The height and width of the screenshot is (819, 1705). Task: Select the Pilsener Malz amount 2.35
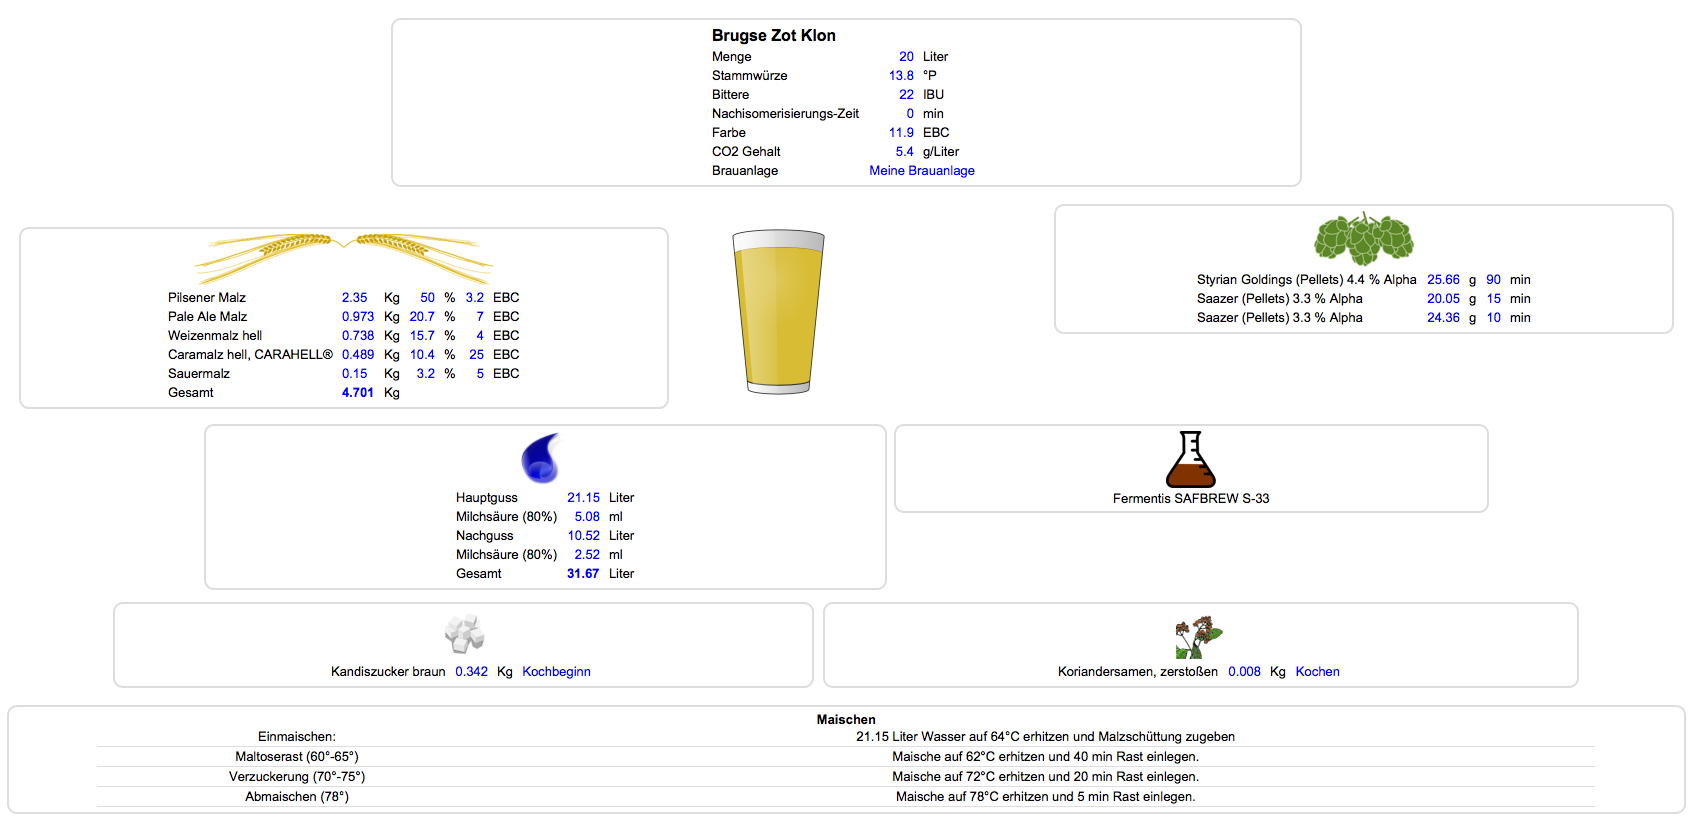354,298
